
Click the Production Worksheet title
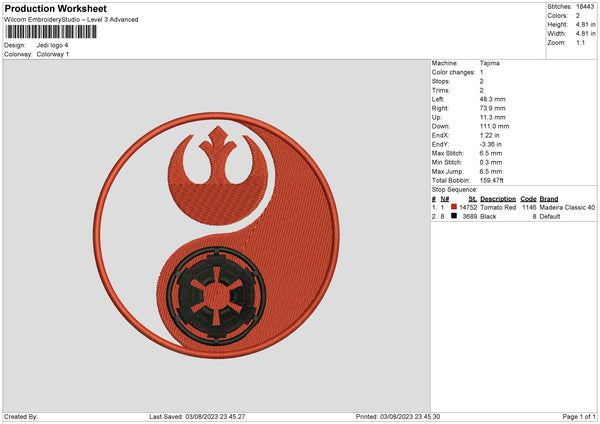[x=55, y=8]
